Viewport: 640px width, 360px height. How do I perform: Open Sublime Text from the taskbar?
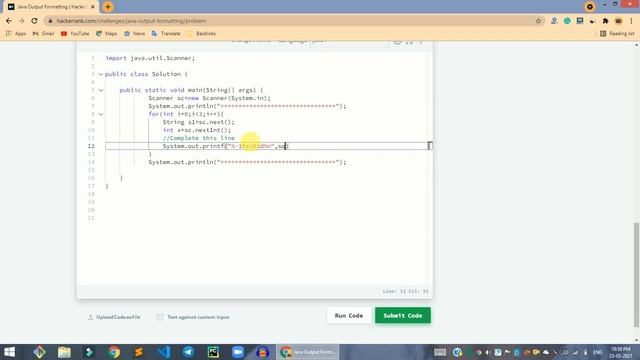point(139,352)
